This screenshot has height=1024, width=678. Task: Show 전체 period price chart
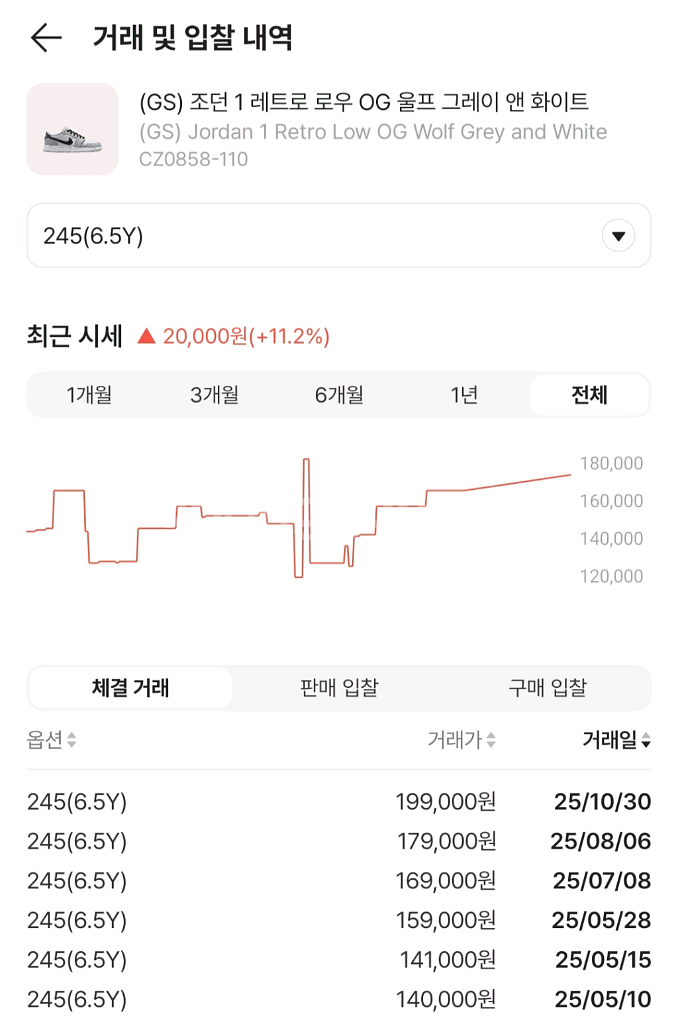(589, 395)
